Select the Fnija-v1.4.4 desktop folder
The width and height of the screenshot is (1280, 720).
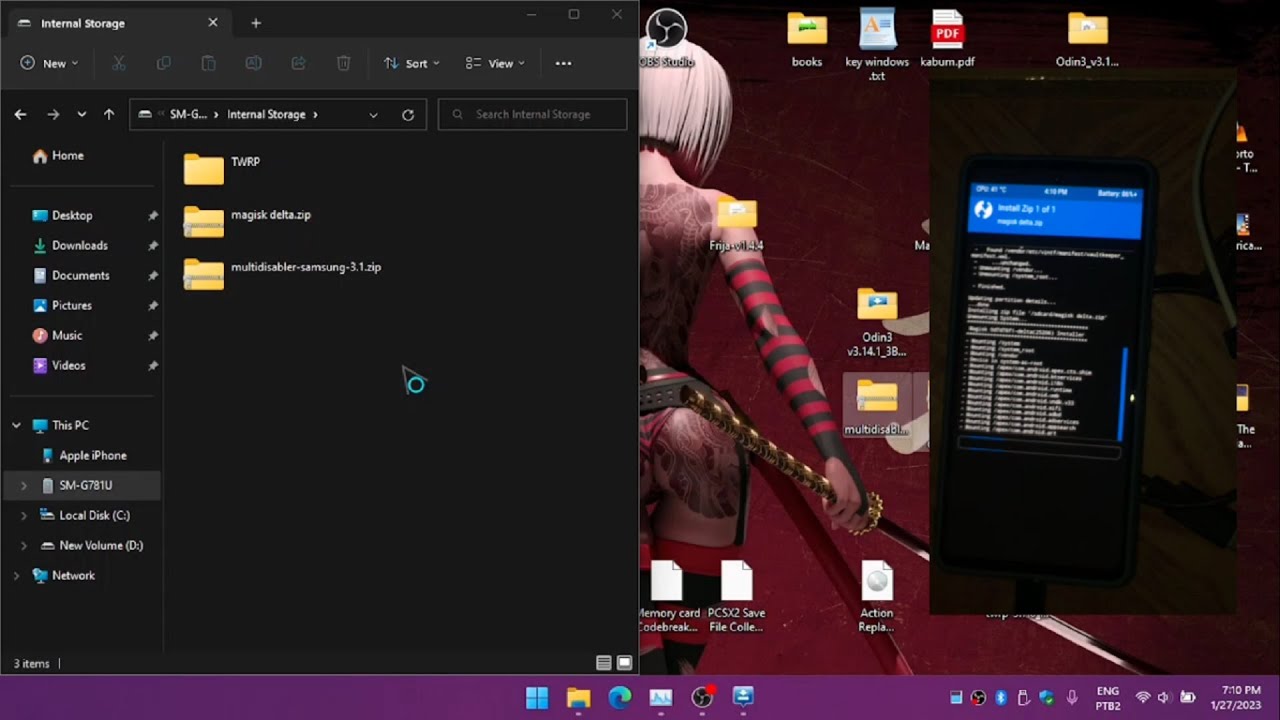pyautogui.click(x=737, y=224)
